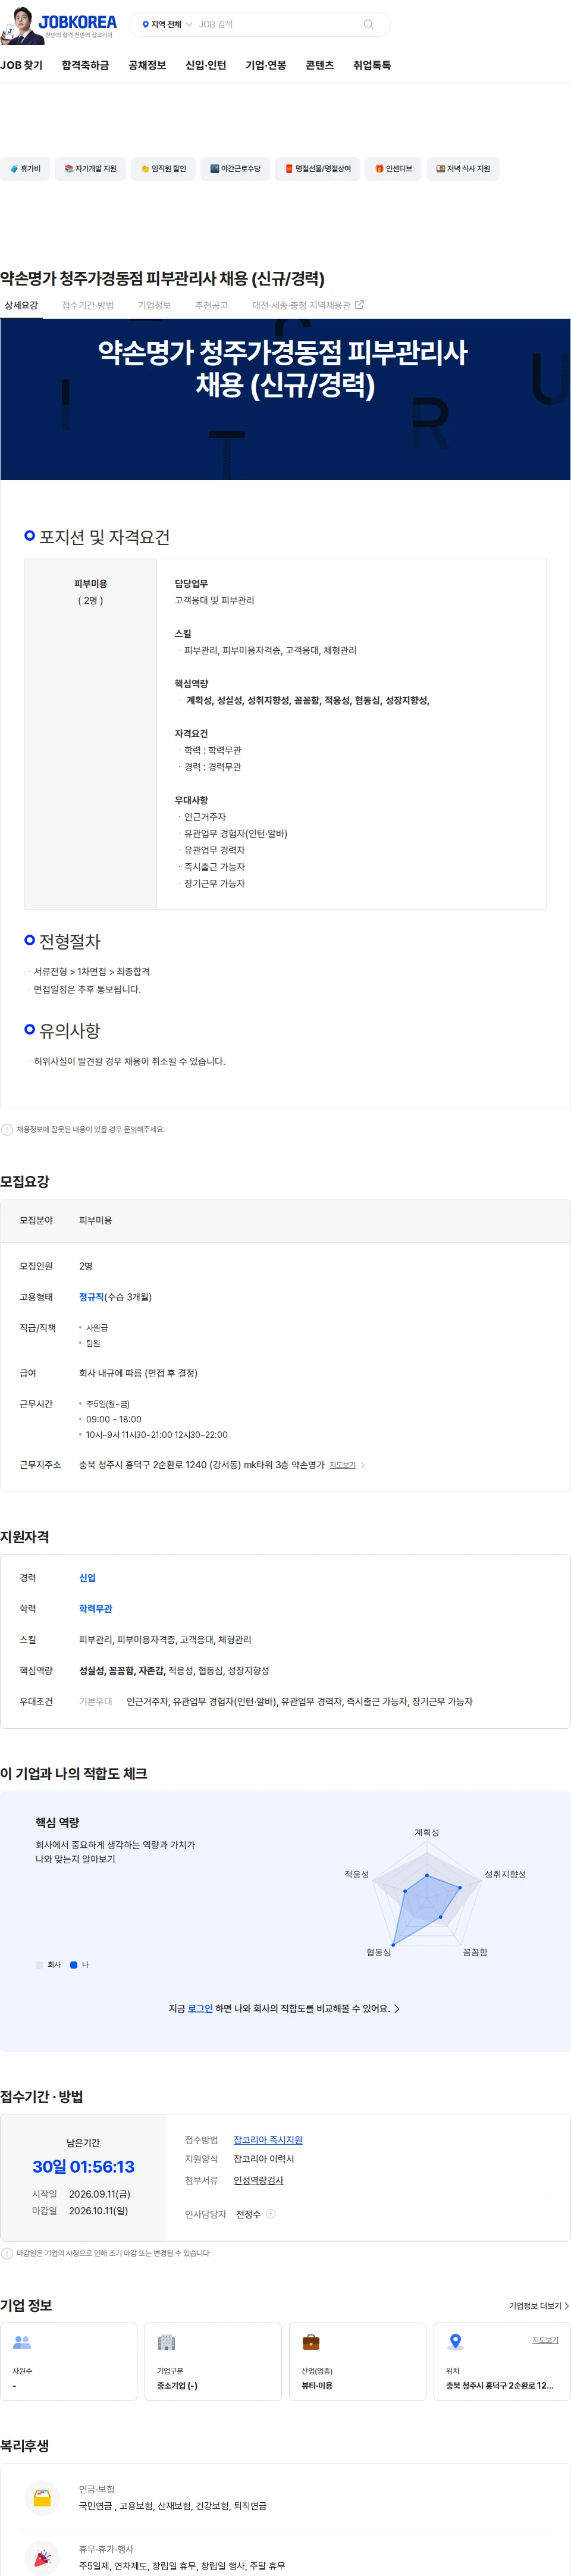Screen dimensions: 571x2576
Task: Click the 계획성 label on radar chart
Action: point(427,1832)
